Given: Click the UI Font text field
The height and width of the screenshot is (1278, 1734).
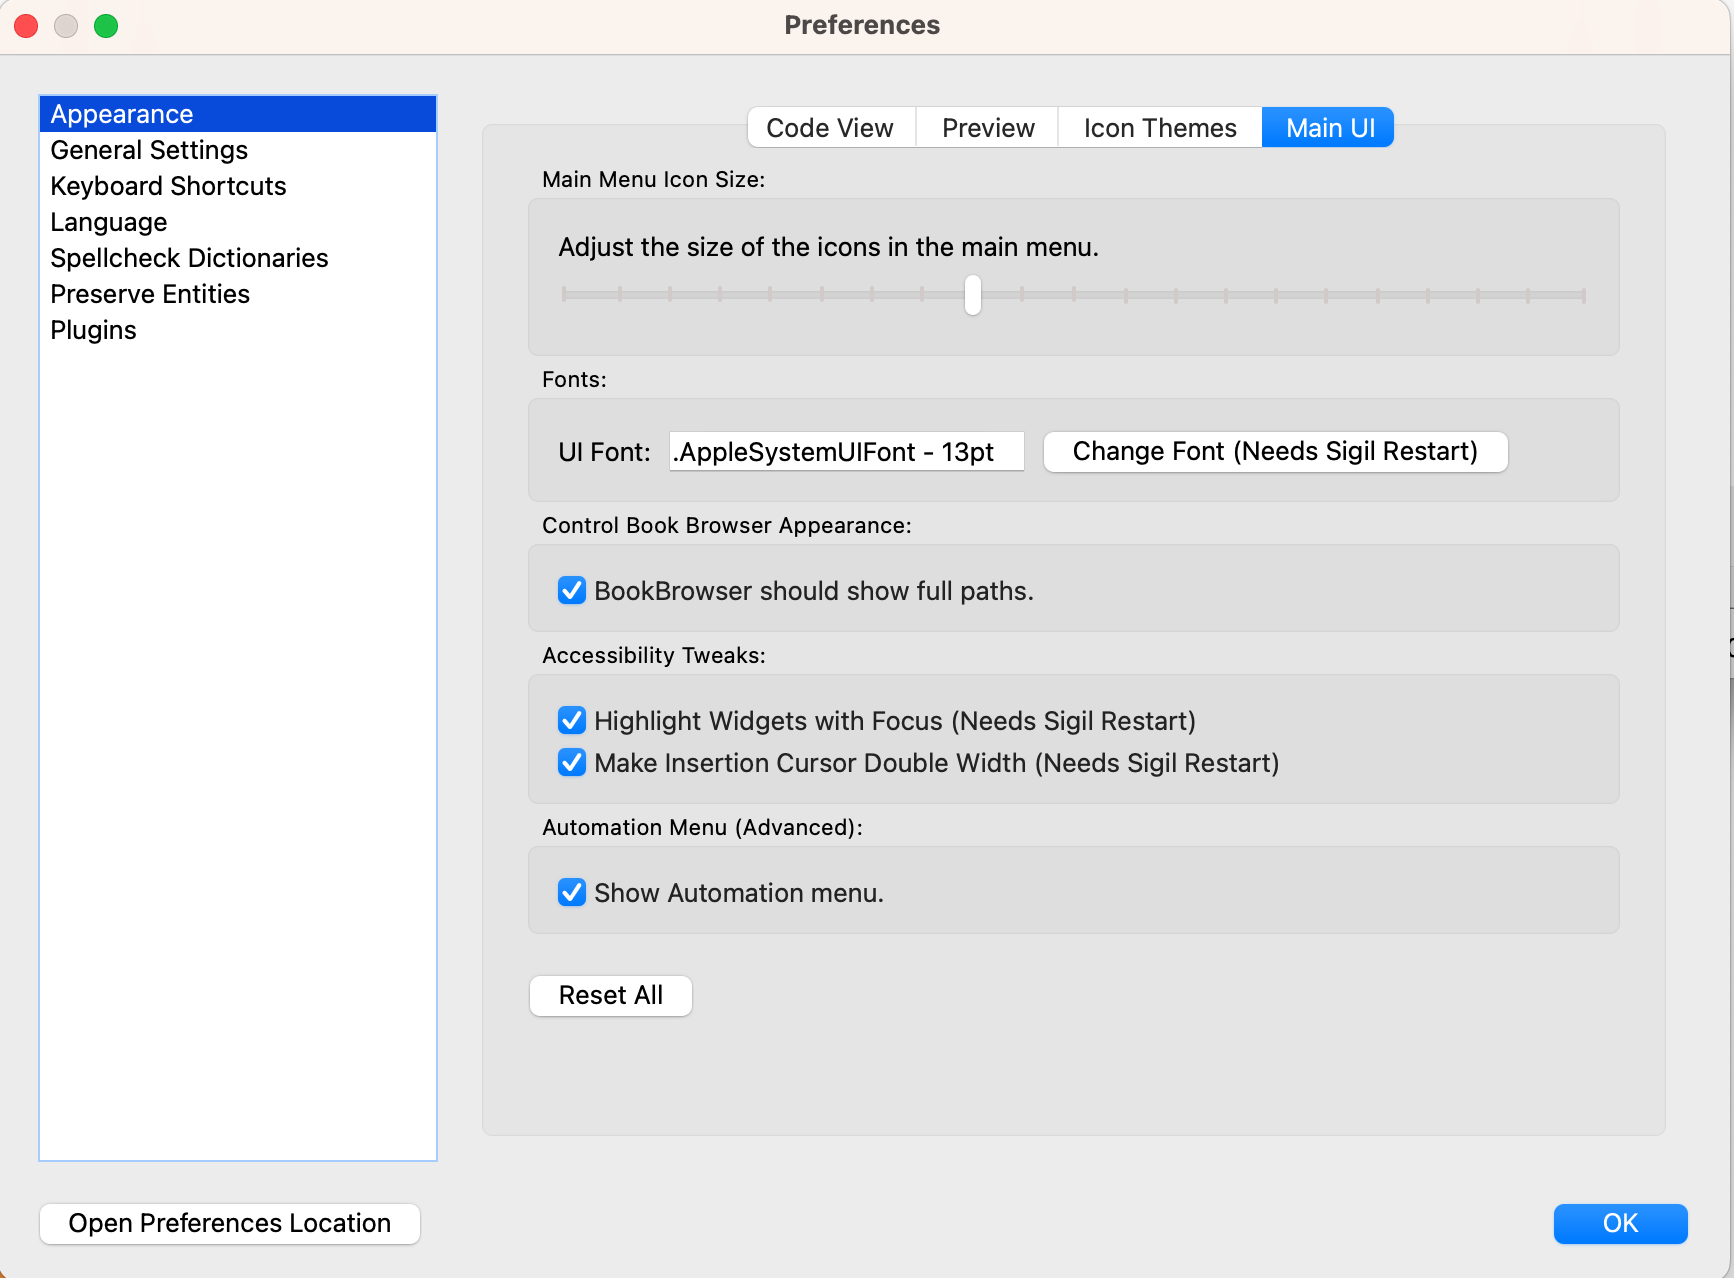Looking at the screenshot, I should (846, 452).
